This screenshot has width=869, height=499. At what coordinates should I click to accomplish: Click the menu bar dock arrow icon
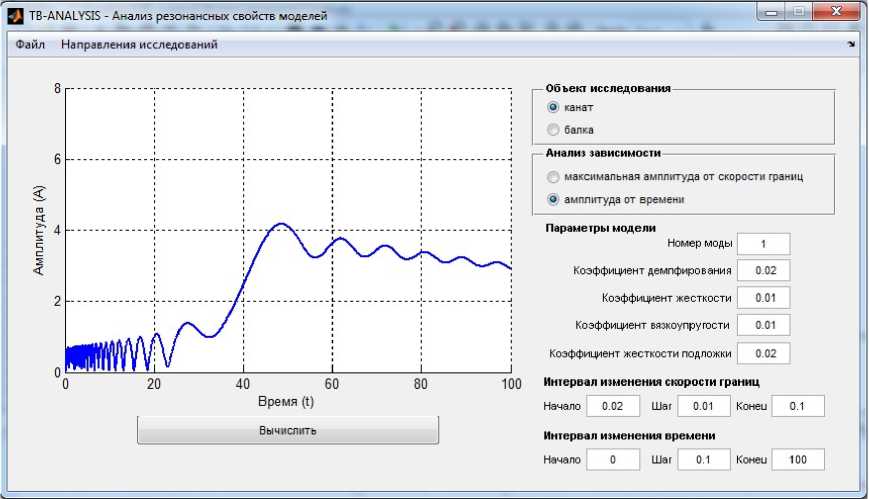click(x=851, y=44)
